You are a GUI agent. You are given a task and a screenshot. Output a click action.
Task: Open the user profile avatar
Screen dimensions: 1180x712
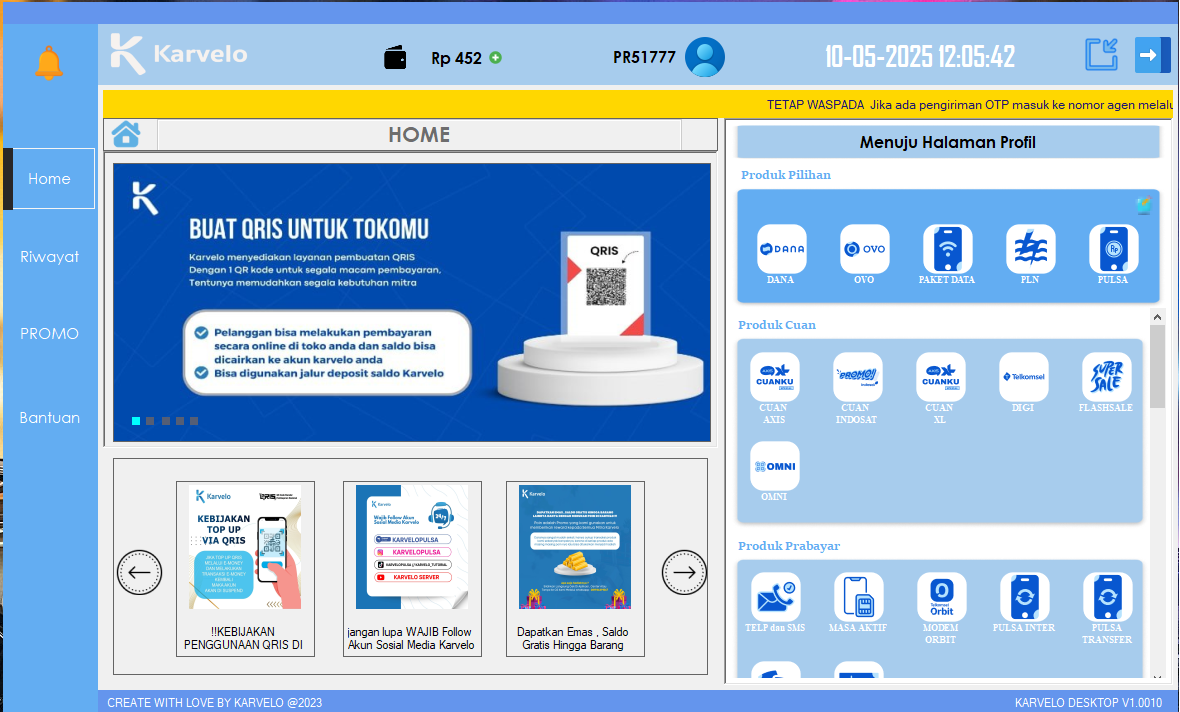[x=705, y=57]
